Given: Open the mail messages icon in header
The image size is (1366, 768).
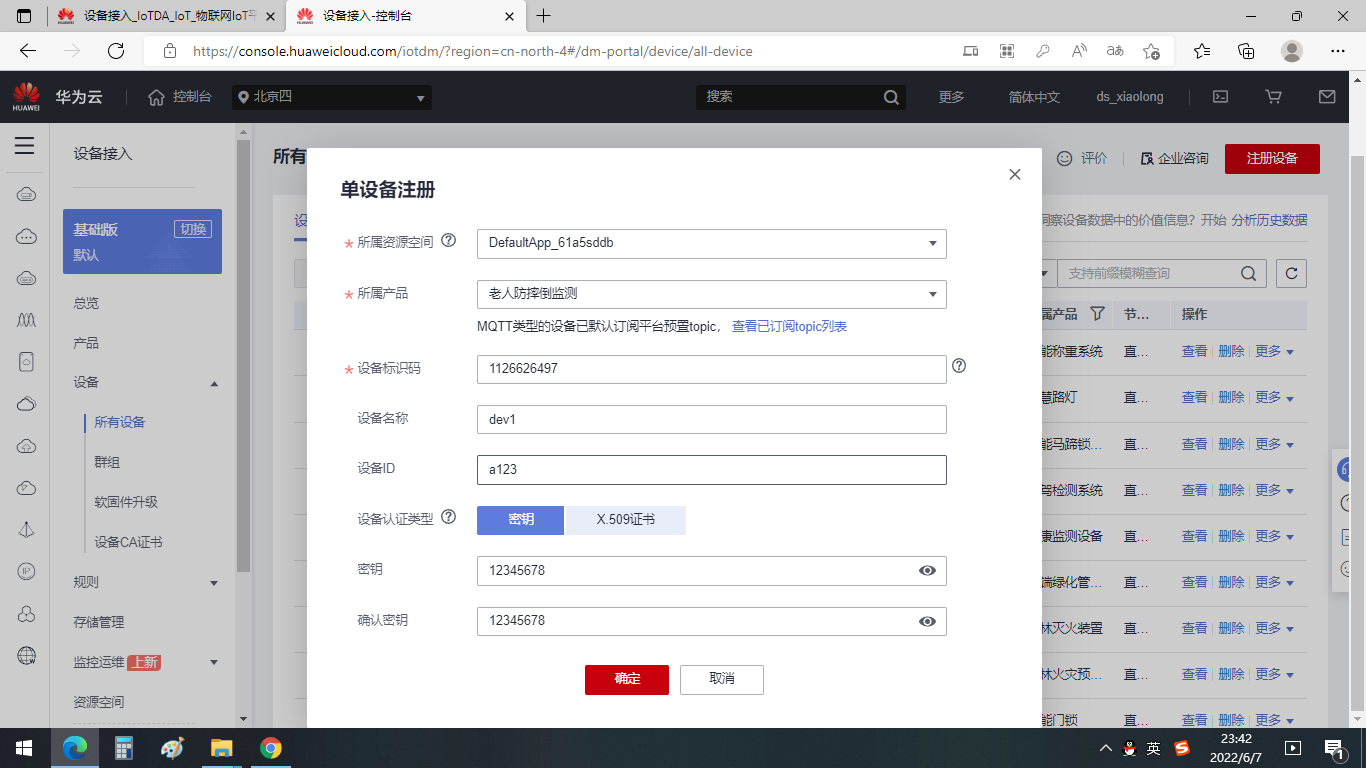Looking at the screenshot, I should click(x=1327, y=97).
